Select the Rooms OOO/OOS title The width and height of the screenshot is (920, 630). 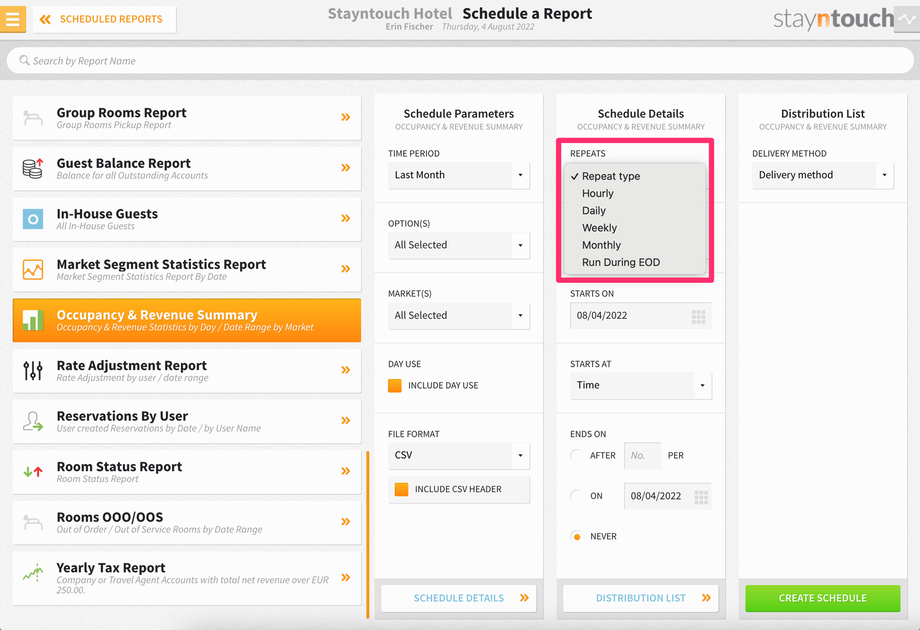click(x=110, y=517)
